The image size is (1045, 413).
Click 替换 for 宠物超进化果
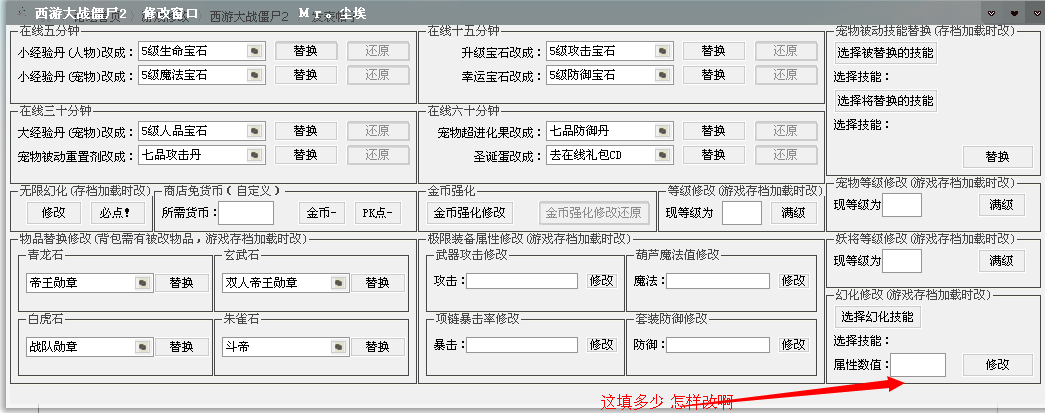pyautogui.click(x=714, y=131)
